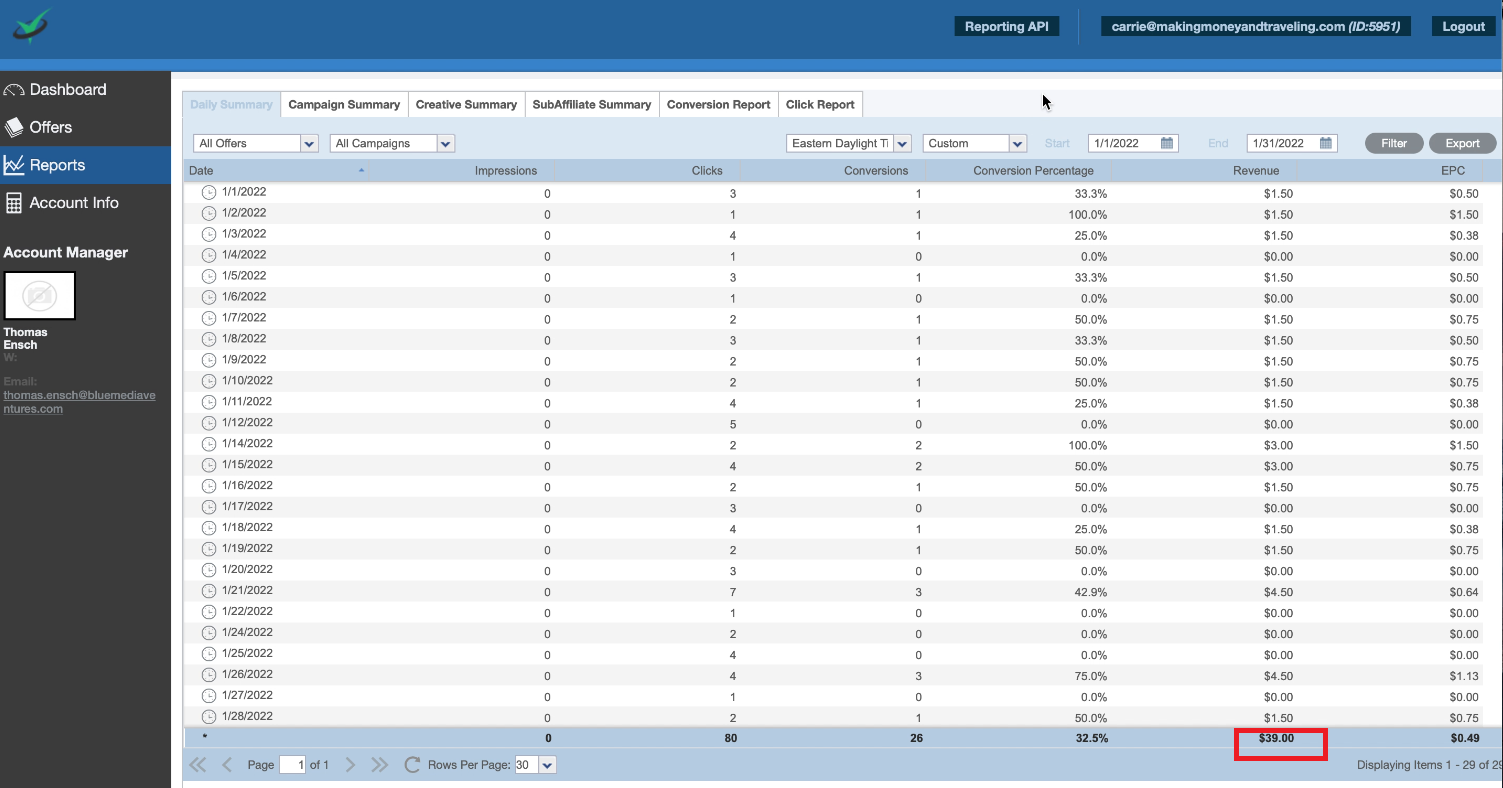Click the $0.64 EPC cell
1503x788 pixels.
coord(1464,592)
